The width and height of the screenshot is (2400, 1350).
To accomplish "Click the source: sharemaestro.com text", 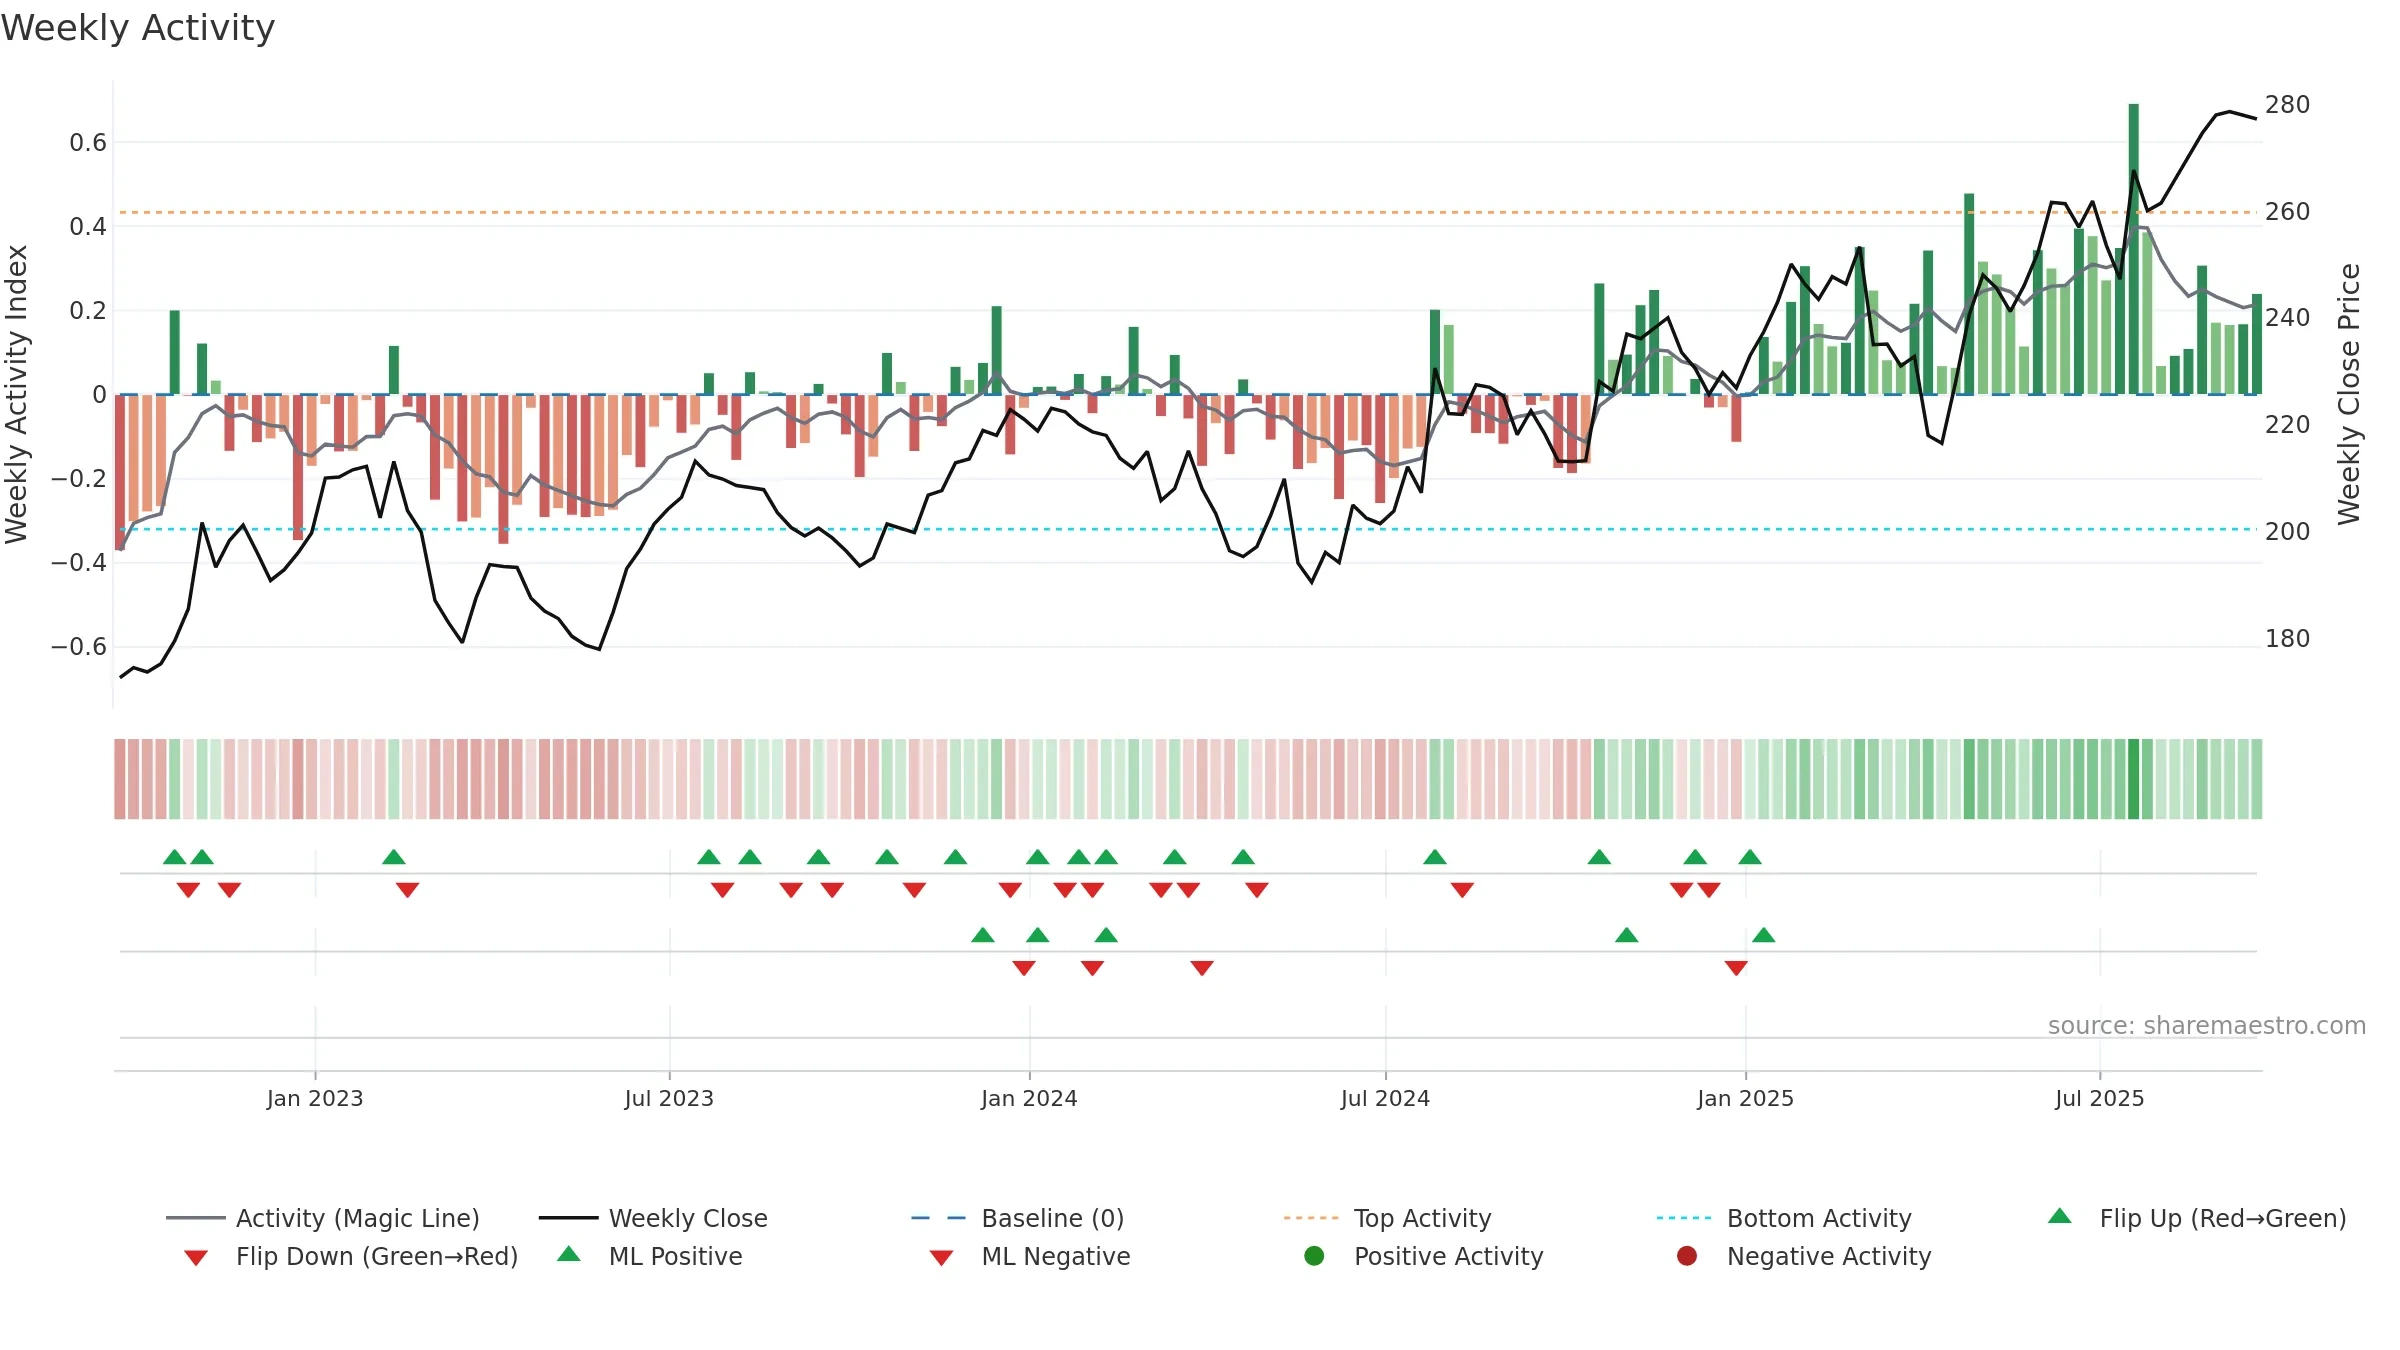I will point(2207,1026).
